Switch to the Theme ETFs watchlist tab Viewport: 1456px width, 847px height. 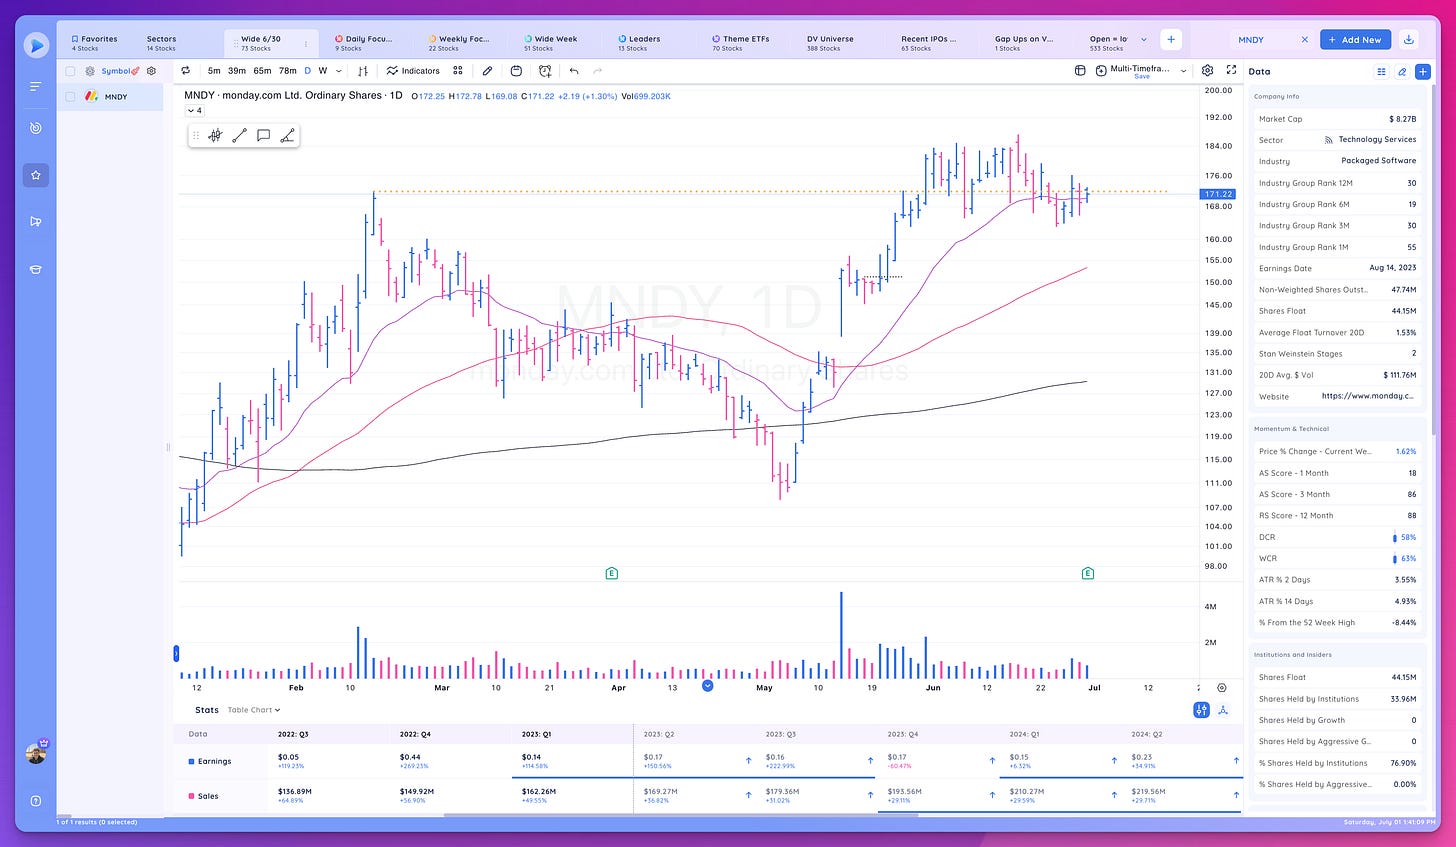click(x=741, y=43)
